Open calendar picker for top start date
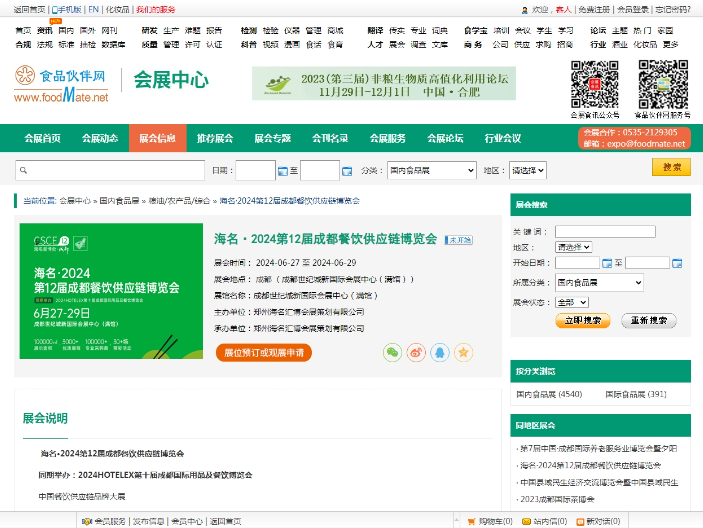 point(283,171)
